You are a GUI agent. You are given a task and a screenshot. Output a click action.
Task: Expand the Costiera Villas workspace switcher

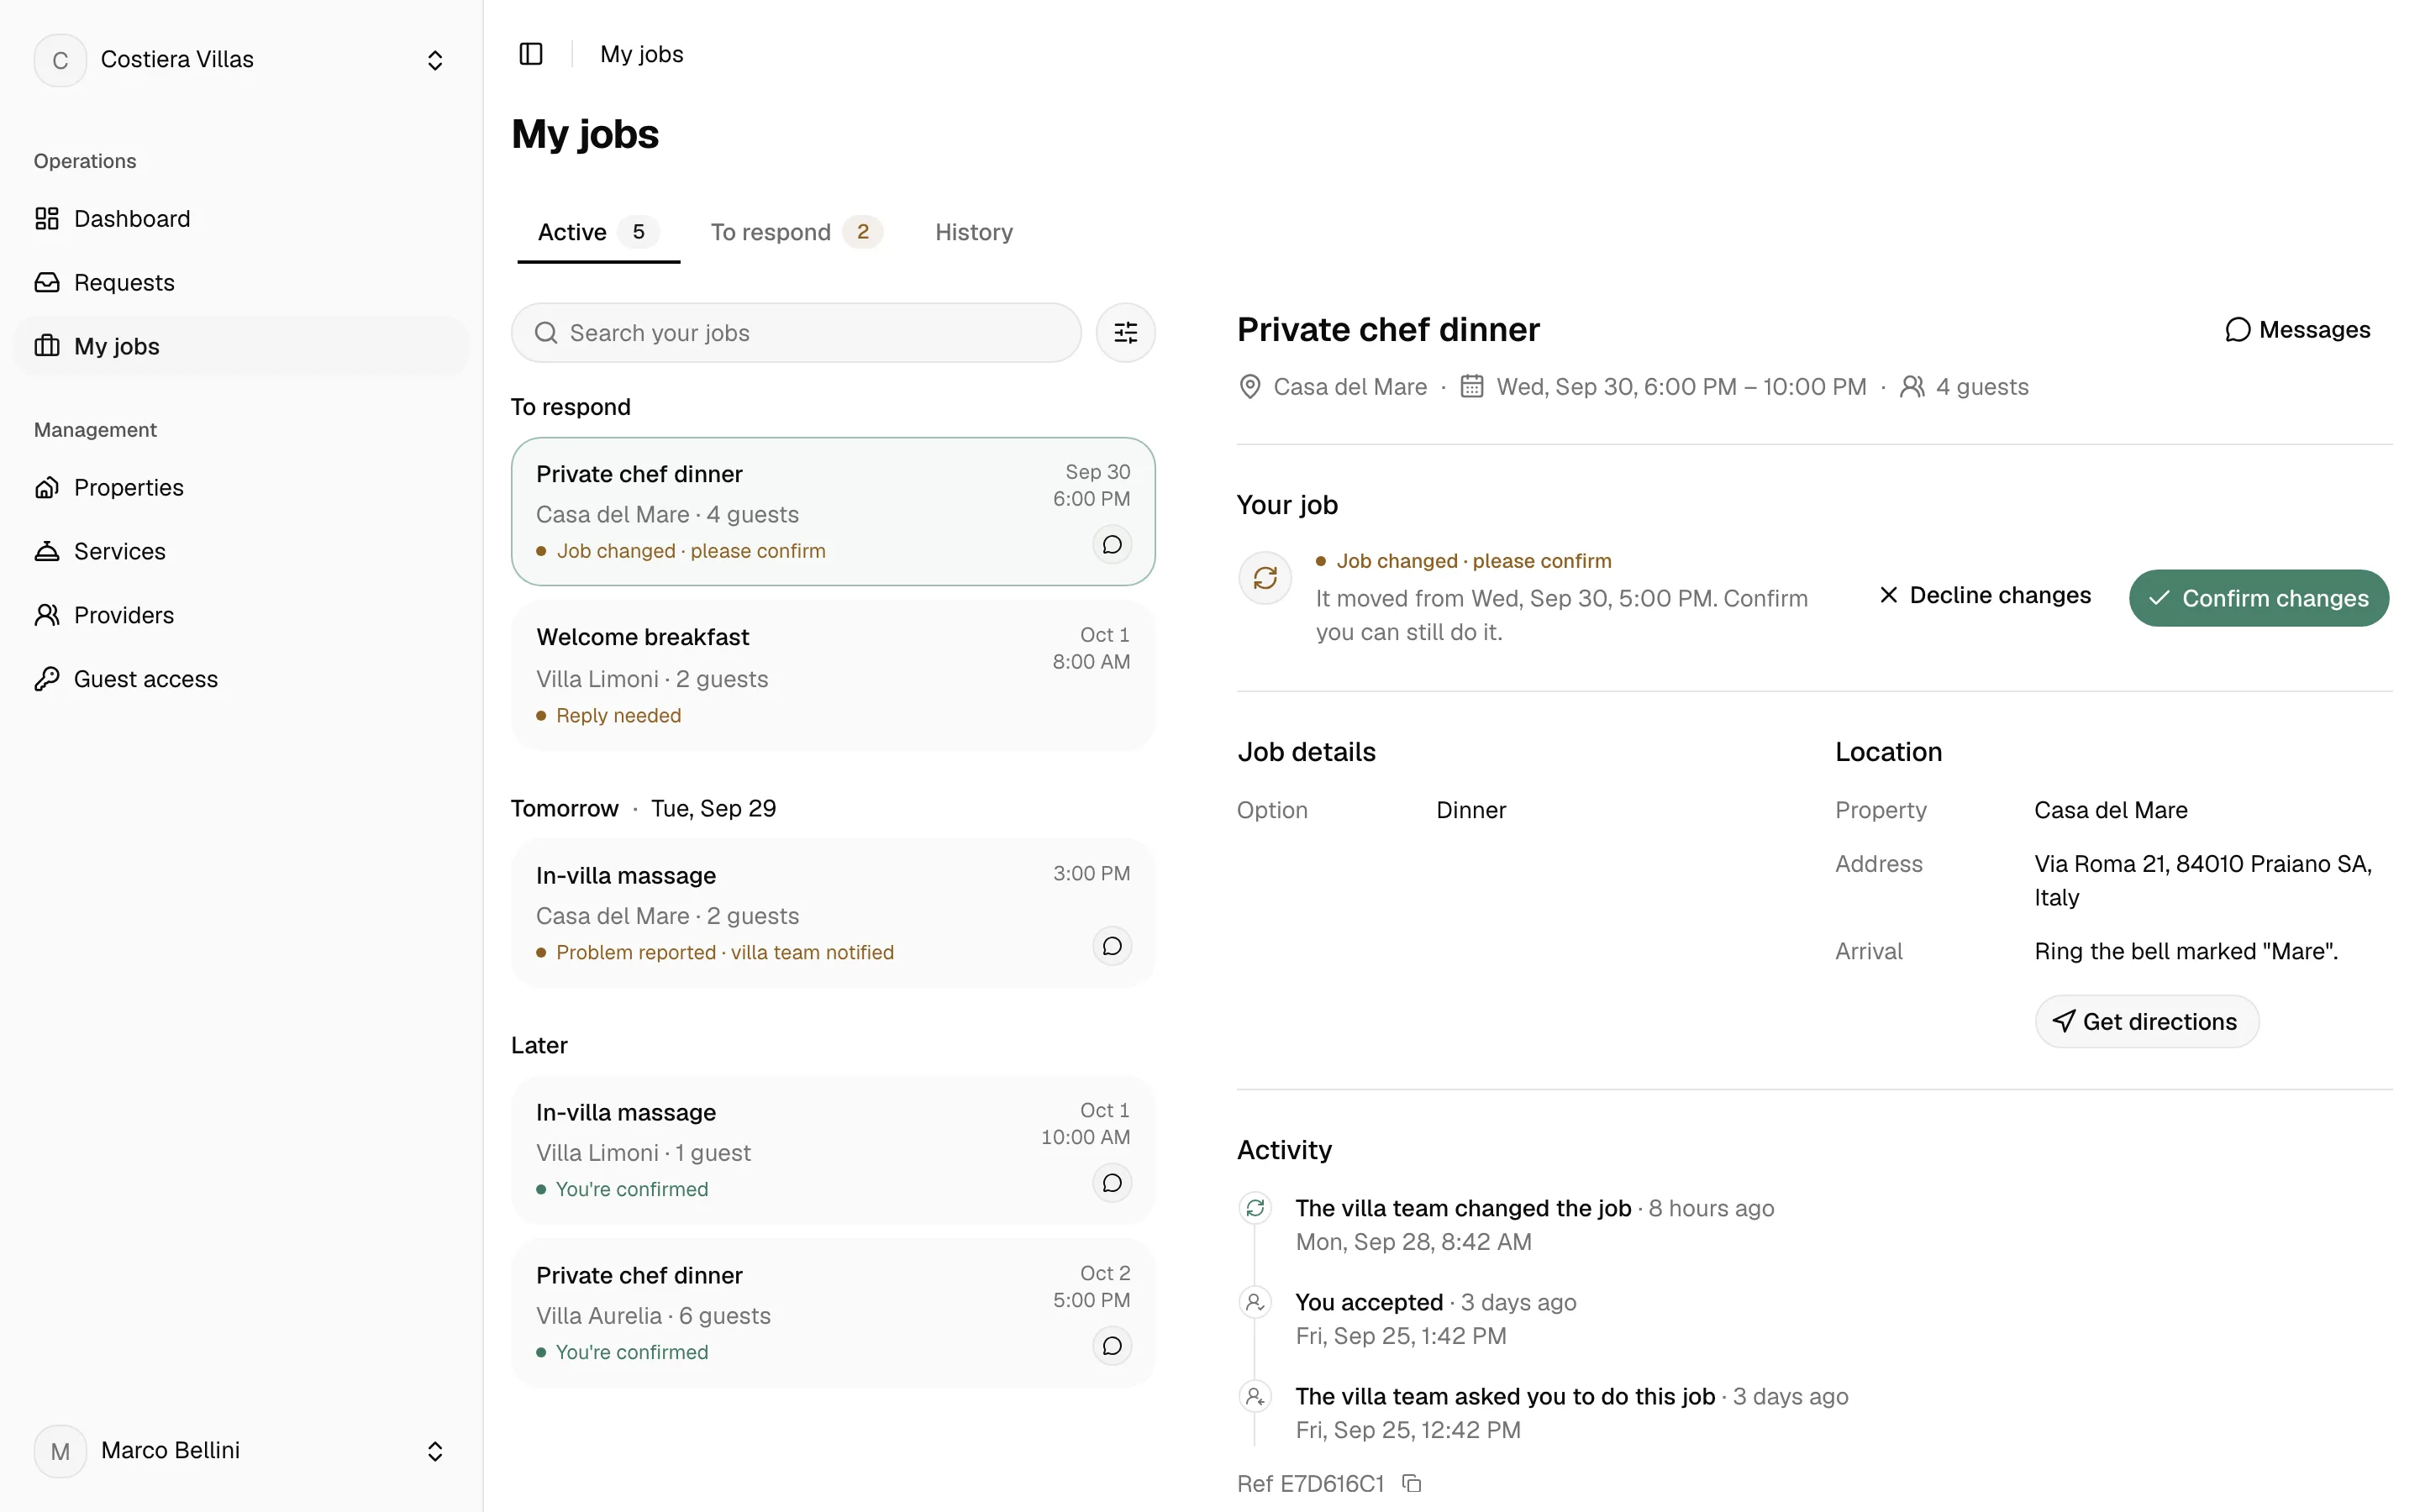[434, 60]
